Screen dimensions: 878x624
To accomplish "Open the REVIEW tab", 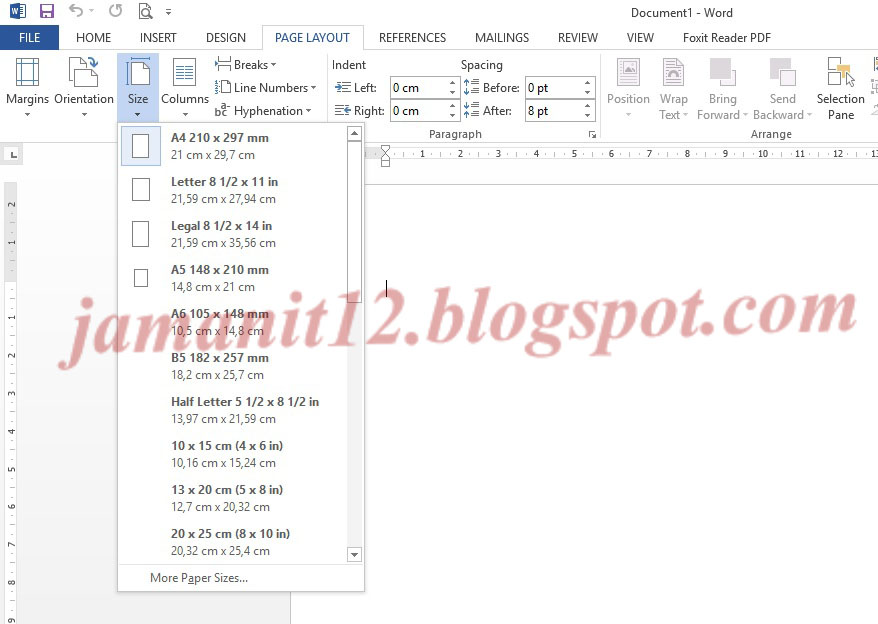I will tap(577, 38).
